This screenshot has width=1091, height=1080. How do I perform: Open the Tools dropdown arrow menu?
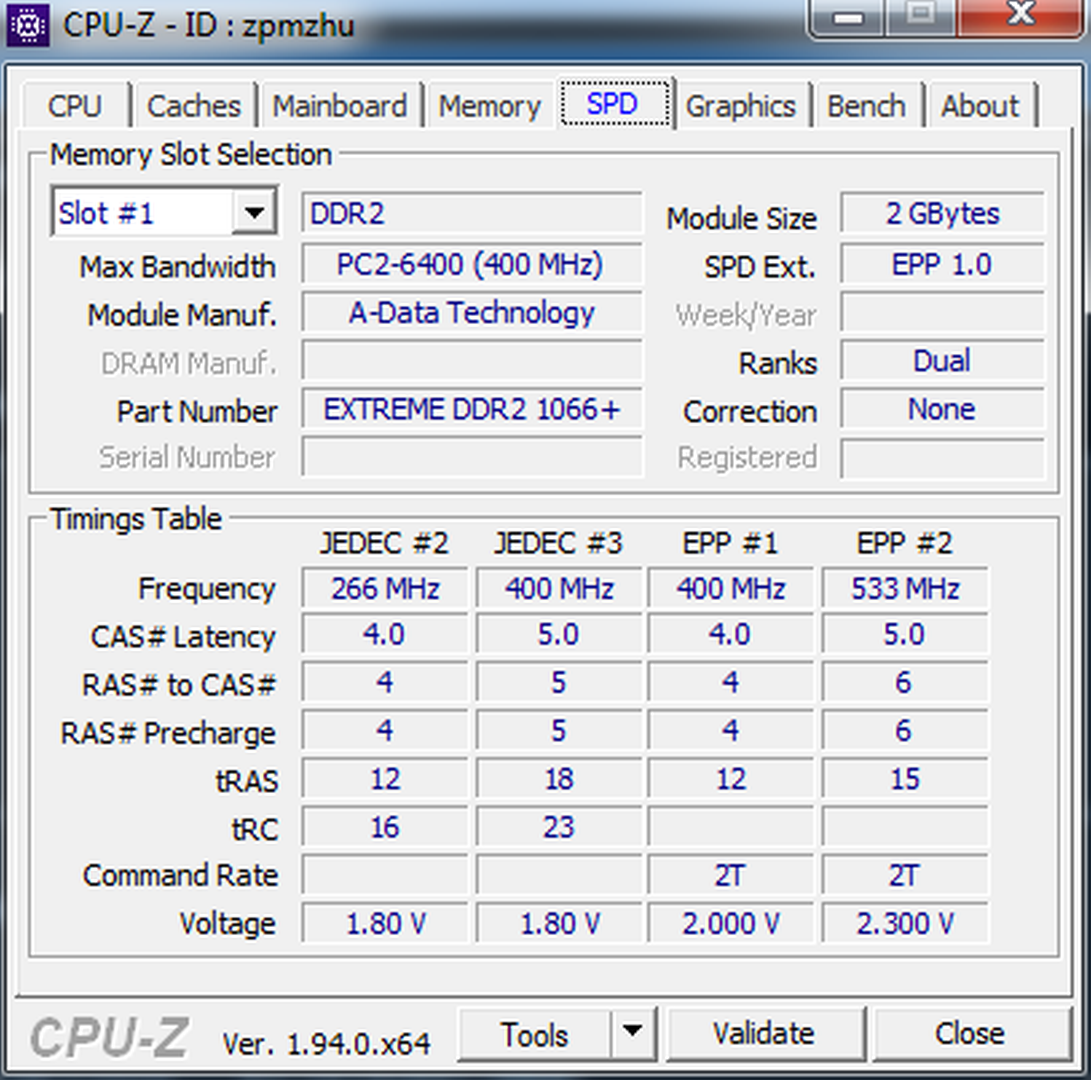pos(632,1034)
